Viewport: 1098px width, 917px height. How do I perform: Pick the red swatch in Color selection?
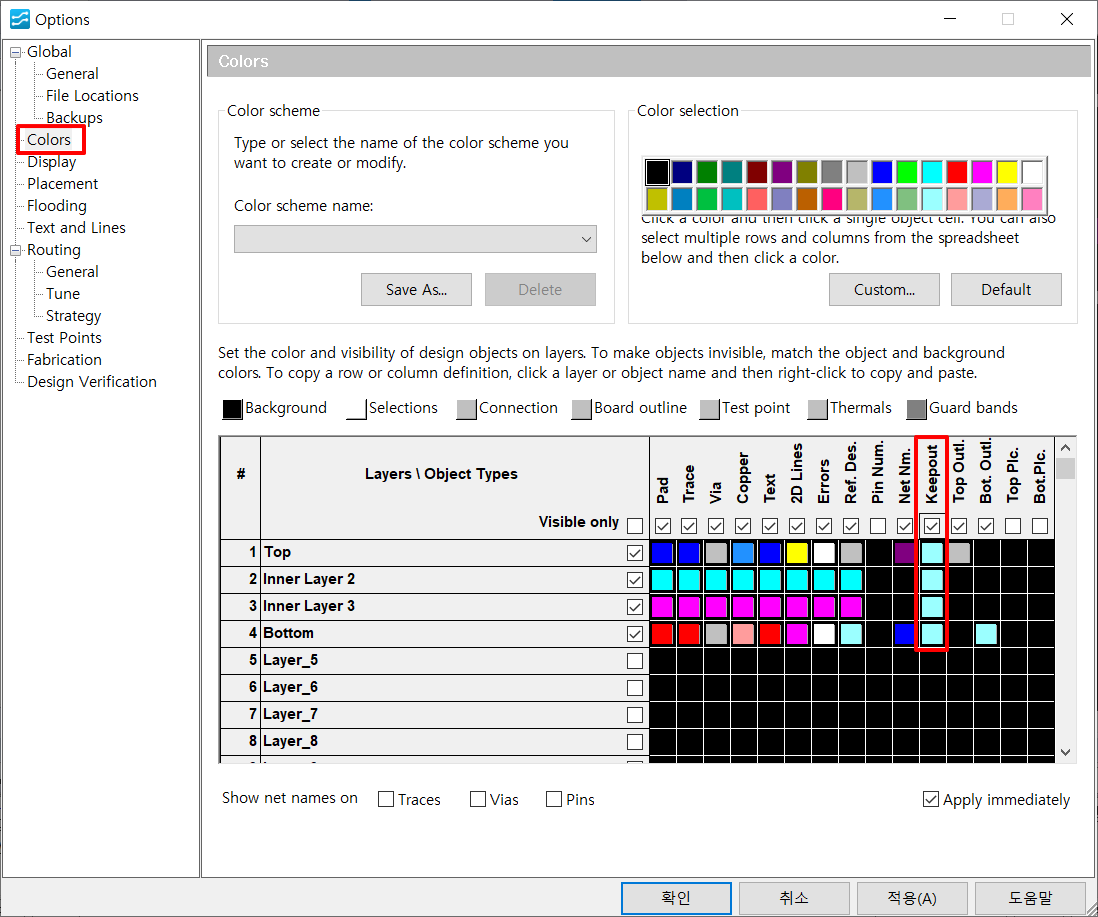(957, 172)
